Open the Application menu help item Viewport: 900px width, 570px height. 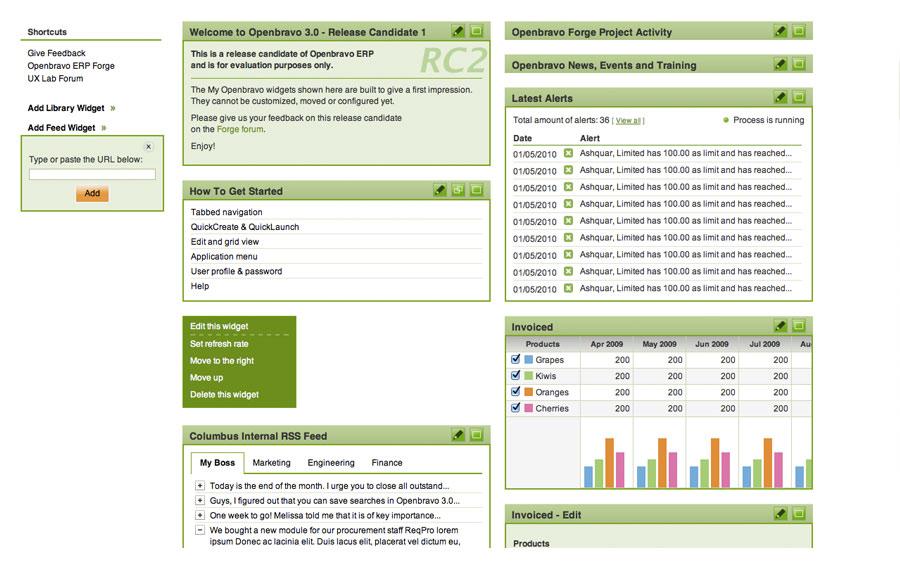pos(224,257)
